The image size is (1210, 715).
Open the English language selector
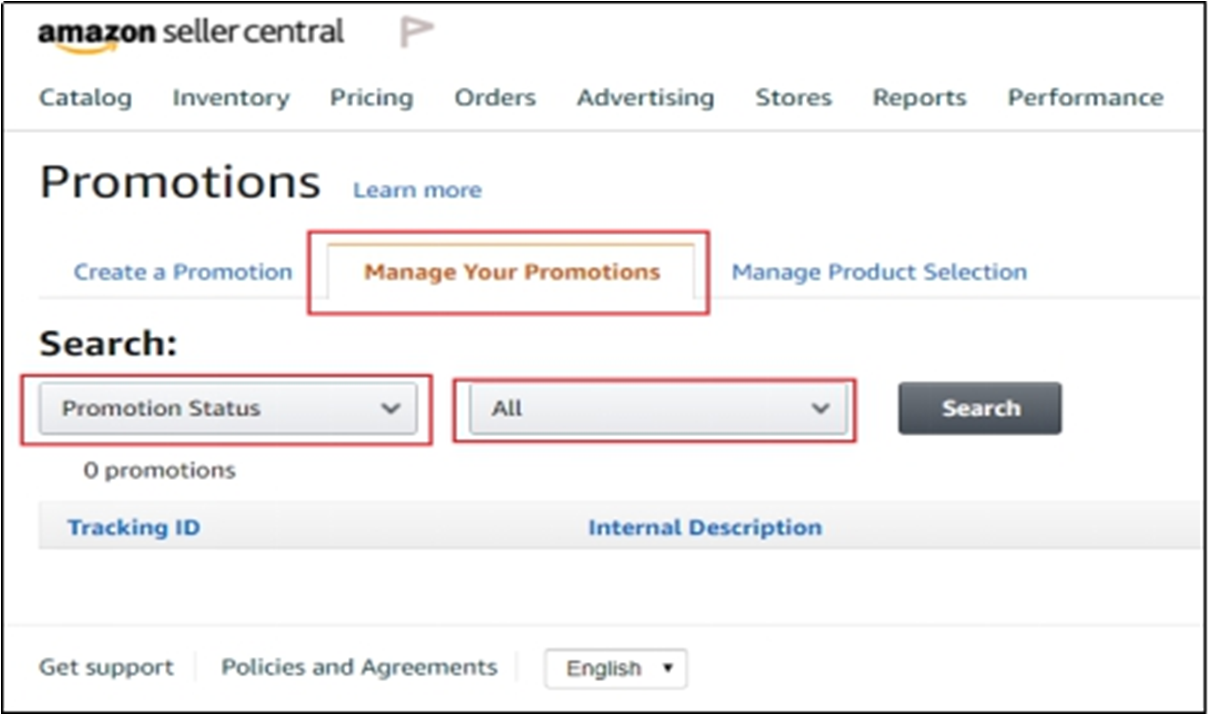point(615,668)
